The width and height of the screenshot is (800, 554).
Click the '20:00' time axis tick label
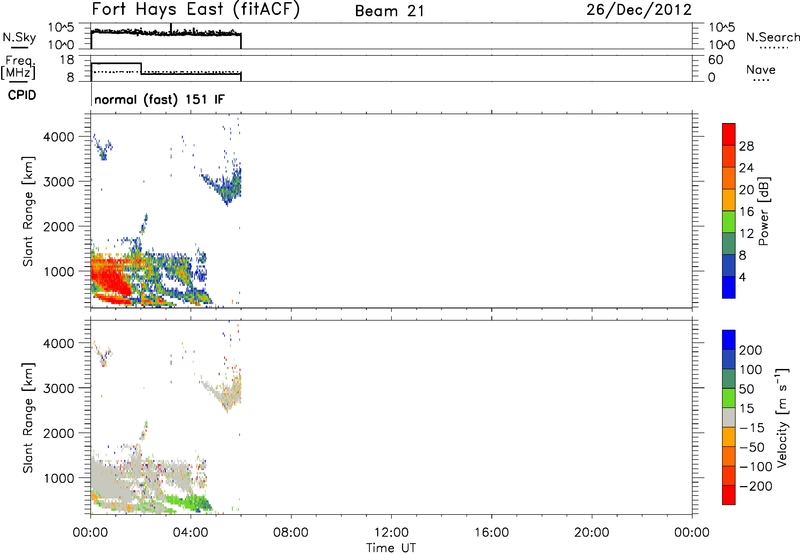coord(592,533)
